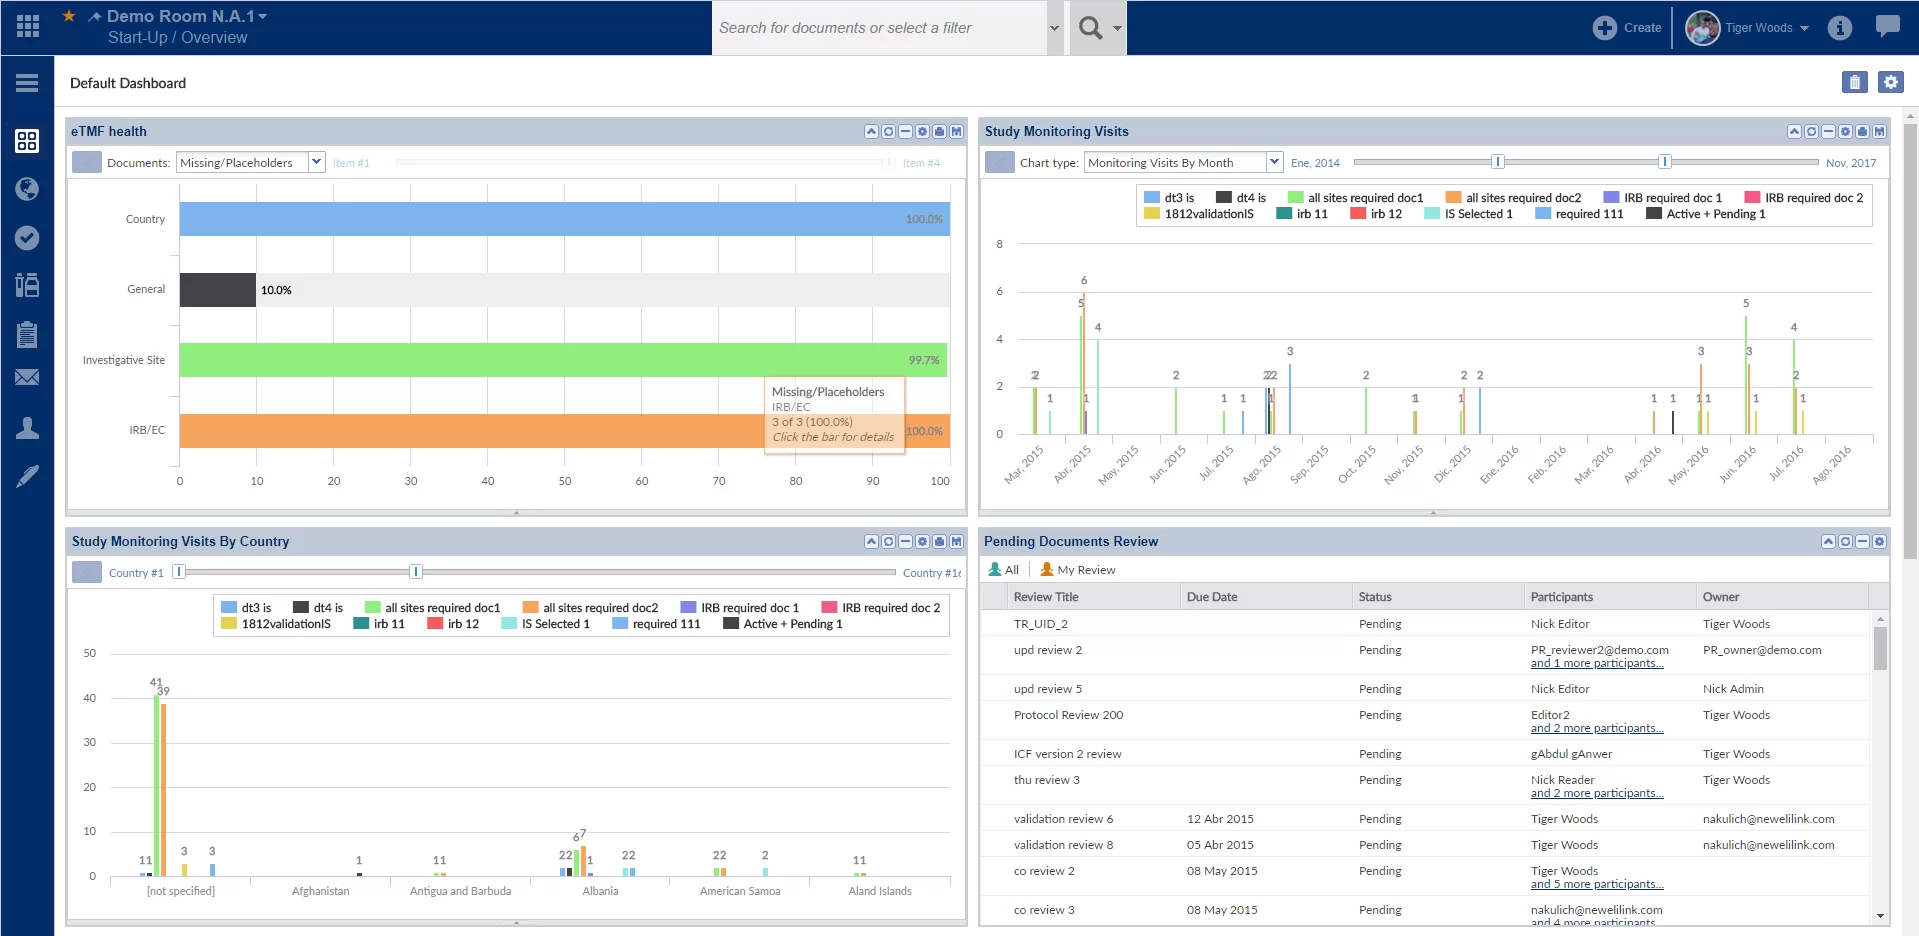Open 'and 5 more participants' link for co review 2

coord(1597,884)
